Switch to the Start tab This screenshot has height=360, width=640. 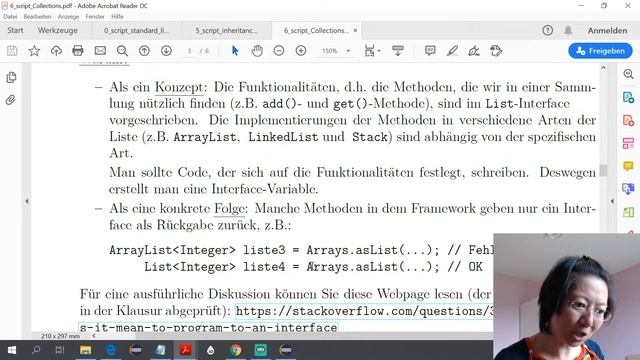(x=15, y=31)
